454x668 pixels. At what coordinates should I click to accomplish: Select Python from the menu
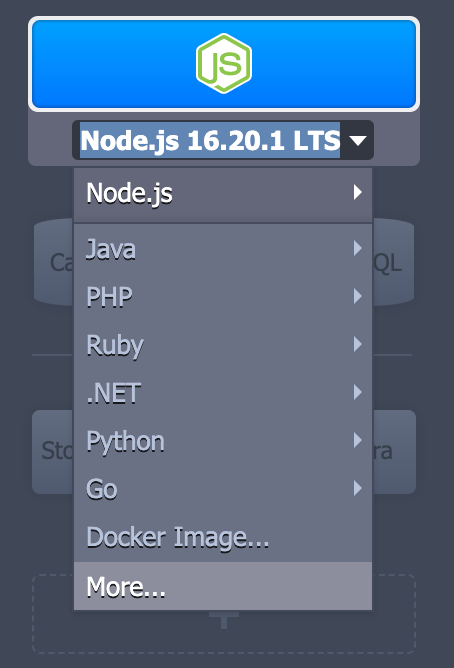click(126, 442)
